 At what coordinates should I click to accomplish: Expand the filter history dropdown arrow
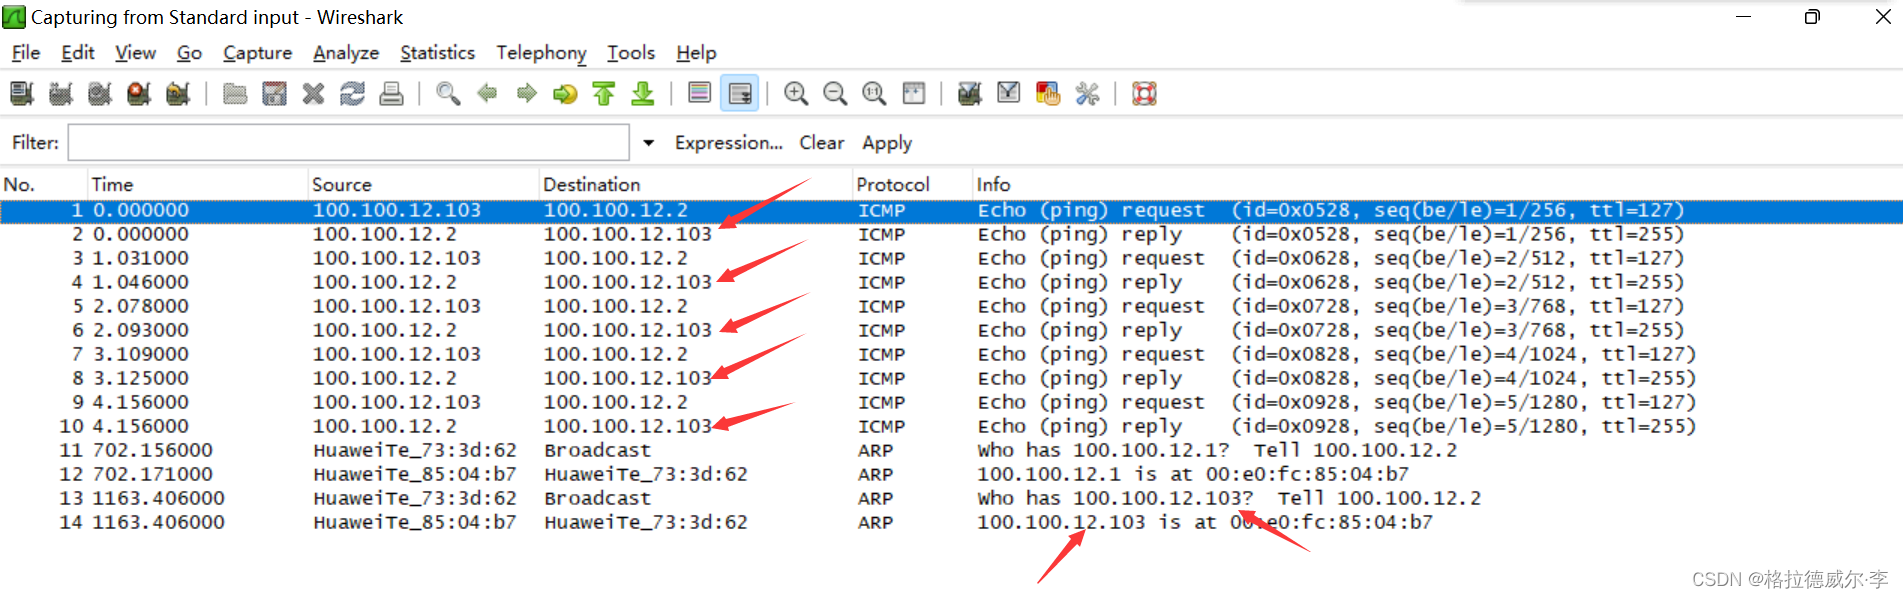pos(648,143)
